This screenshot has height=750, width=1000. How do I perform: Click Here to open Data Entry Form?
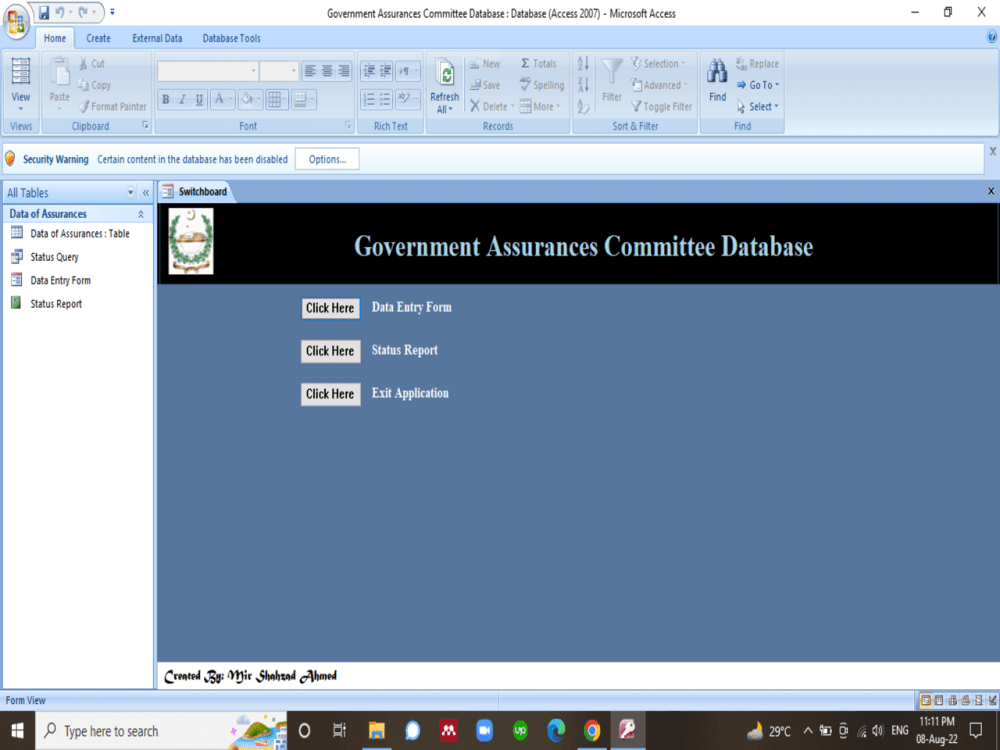click(x=330, y=308)
